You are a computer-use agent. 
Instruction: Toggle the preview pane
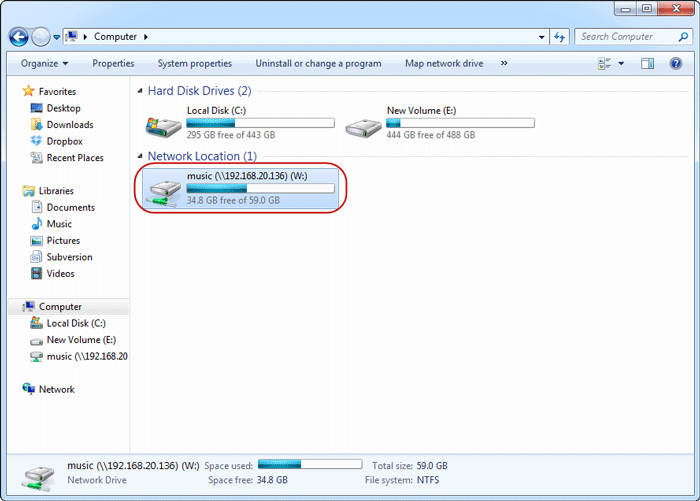[647, 63]
